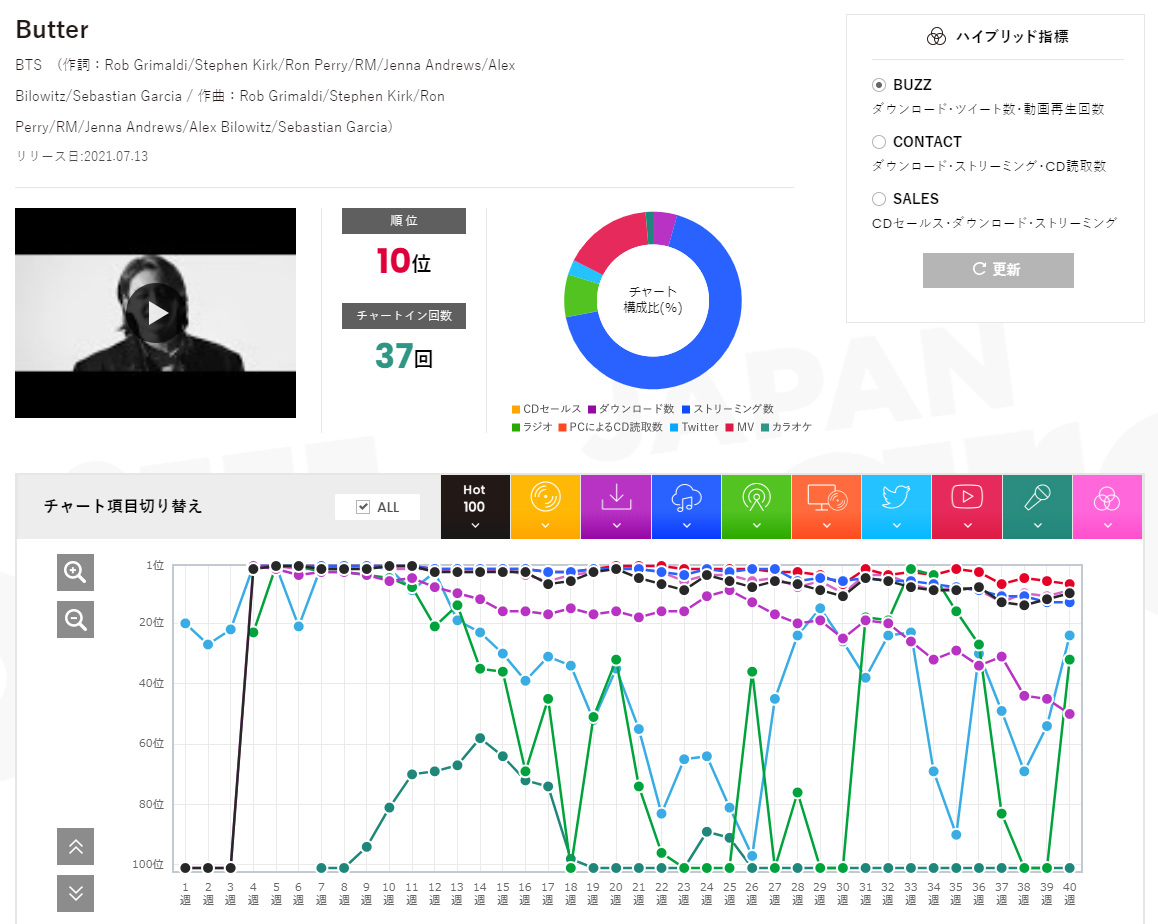
Task: Select the BUZZ radio option
Action: [x=879, y=85]
